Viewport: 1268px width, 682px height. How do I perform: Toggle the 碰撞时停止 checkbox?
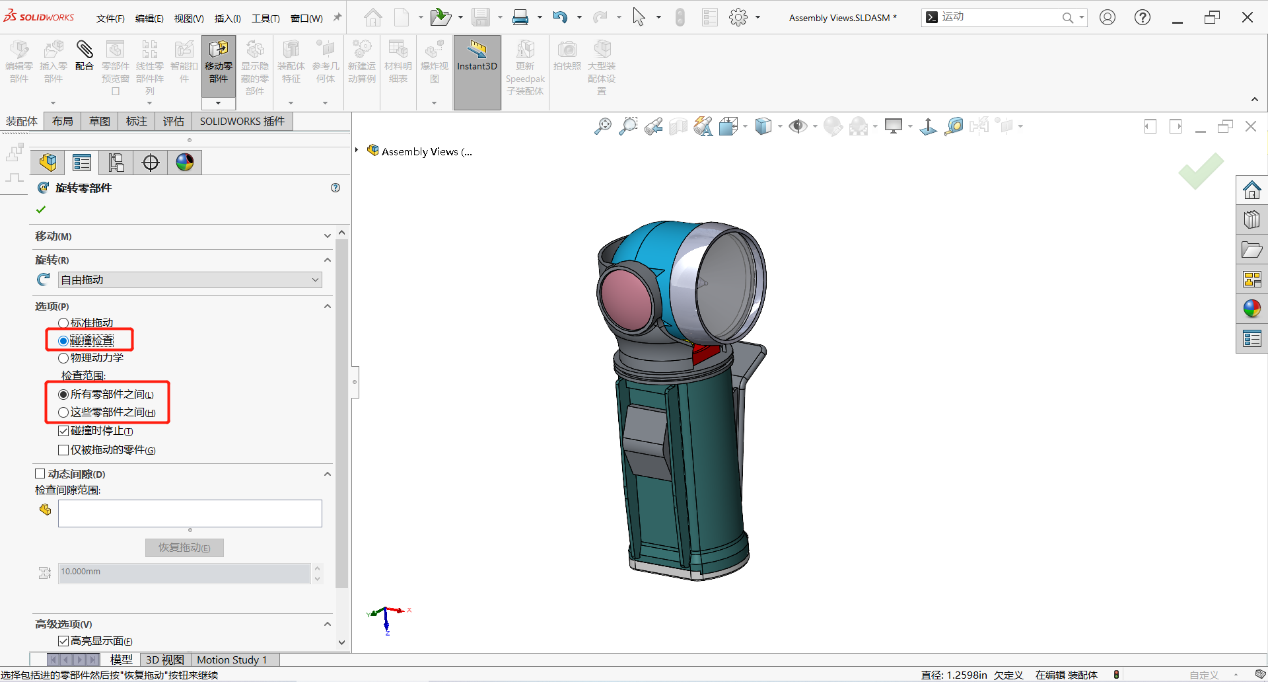click(64, 431)
